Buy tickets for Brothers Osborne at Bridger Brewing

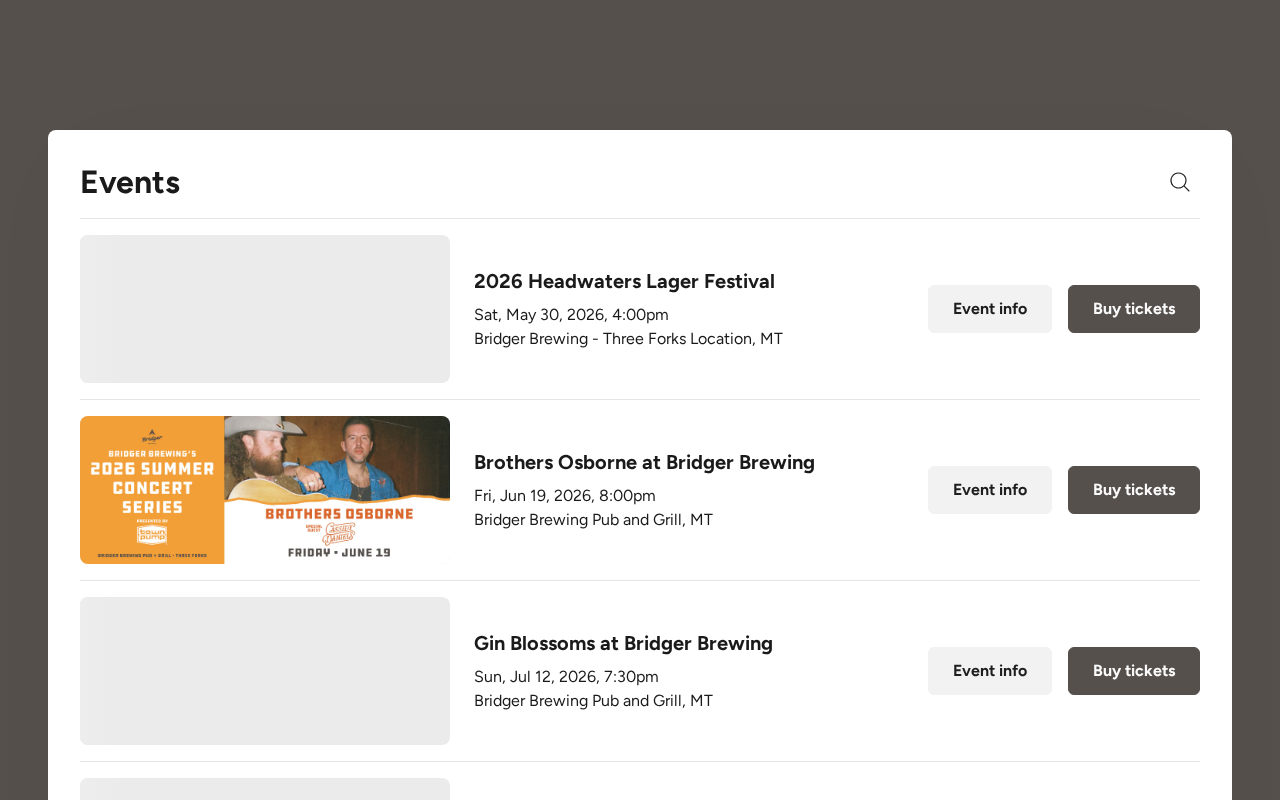coord(1134,490)
